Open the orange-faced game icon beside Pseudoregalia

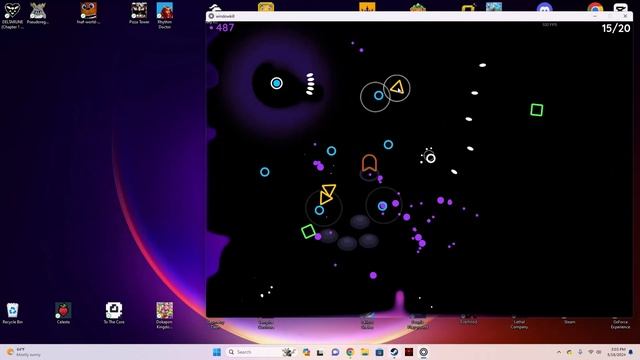pos(88,13)
